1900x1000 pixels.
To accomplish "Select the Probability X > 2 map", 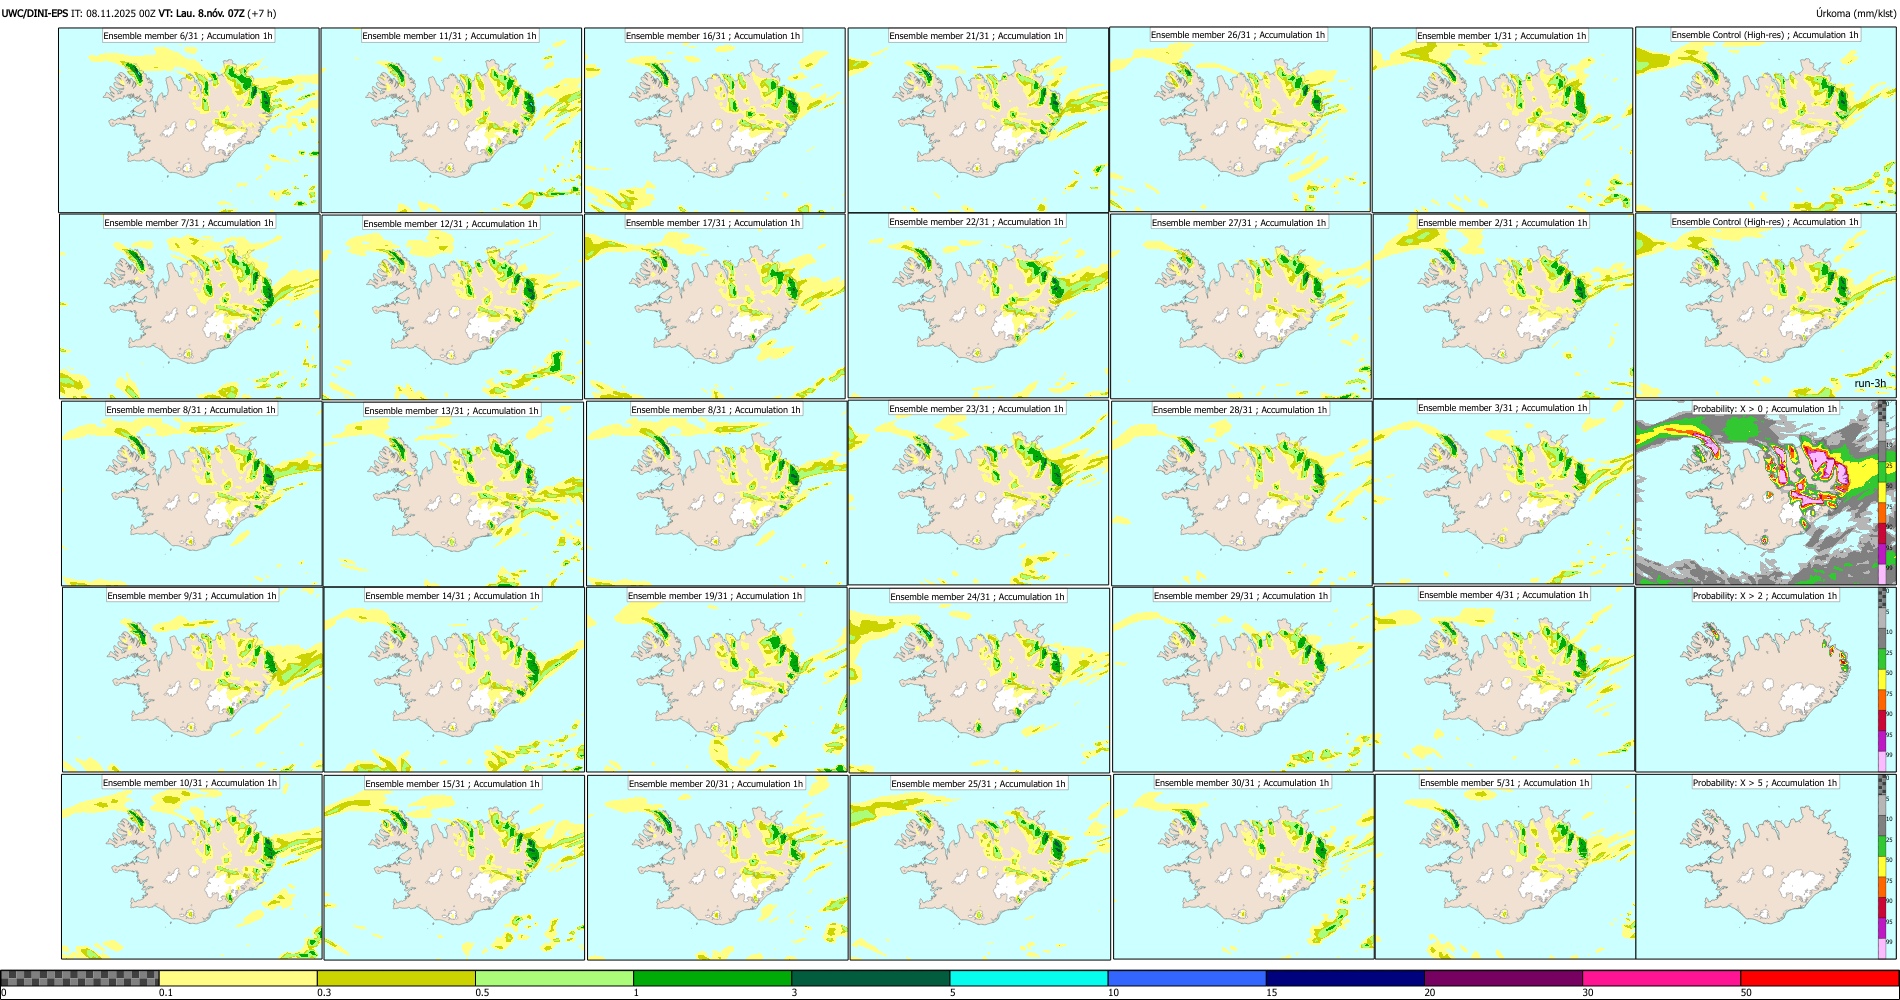I will [1766, 679].
